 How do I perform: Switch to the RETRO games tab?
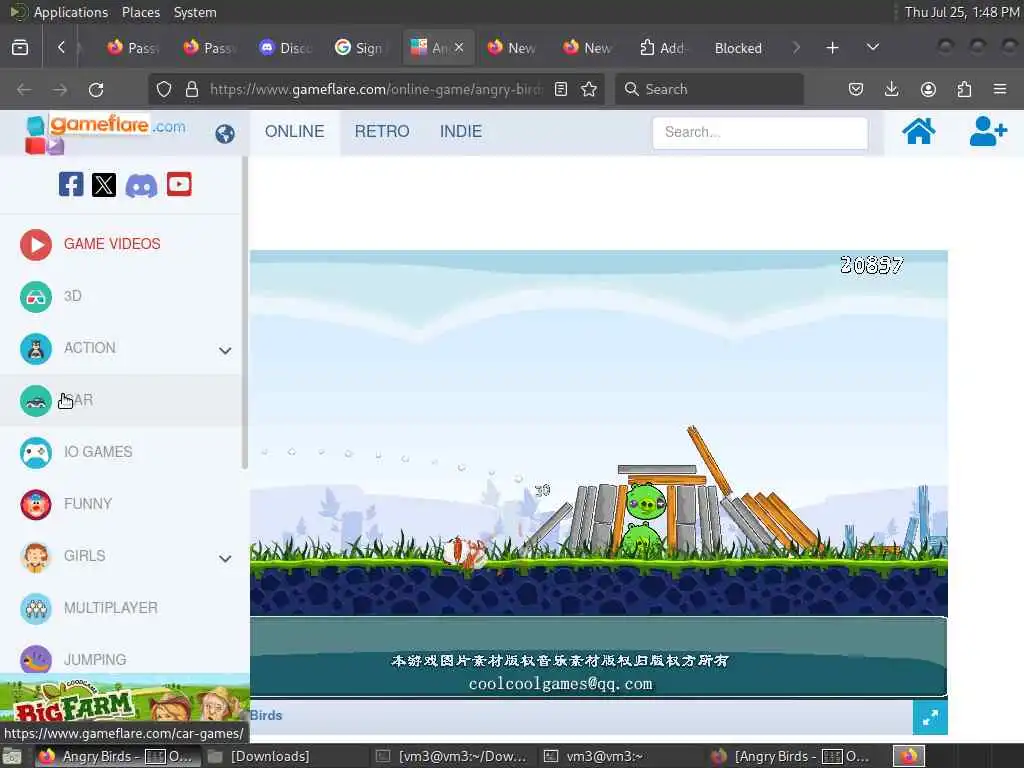point(382,132)
